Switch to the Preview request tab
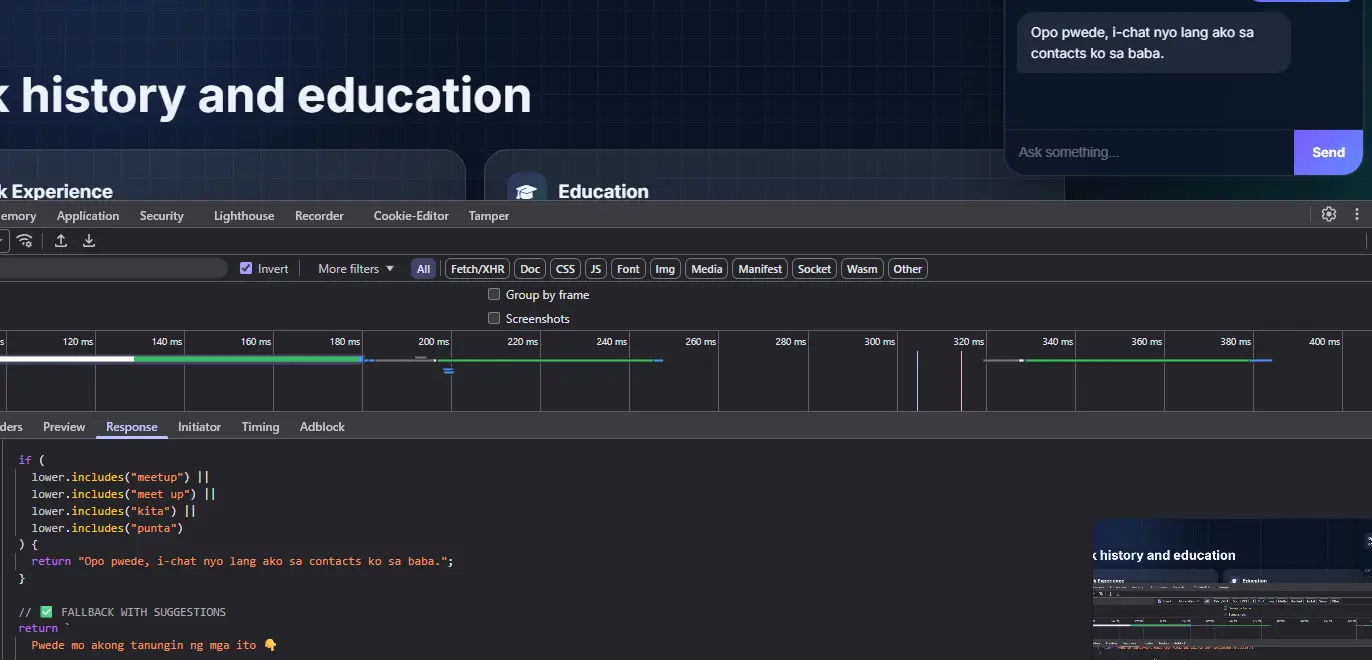Image resolution: width=1372 pixels, height=660 pixels. tap(64, 426)
